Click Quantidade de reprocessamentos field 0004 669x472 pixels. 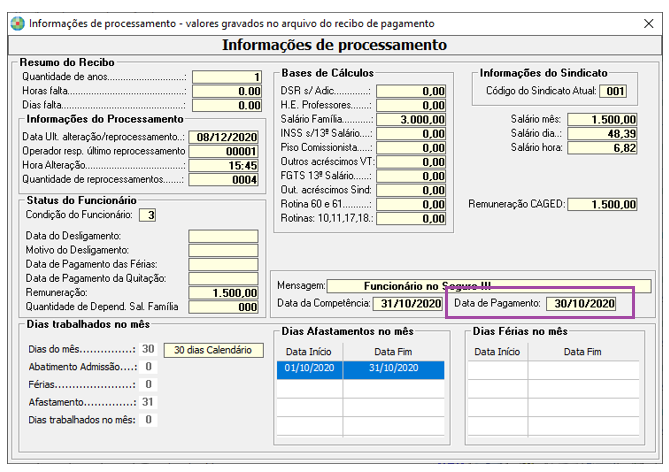pos(224,180)
